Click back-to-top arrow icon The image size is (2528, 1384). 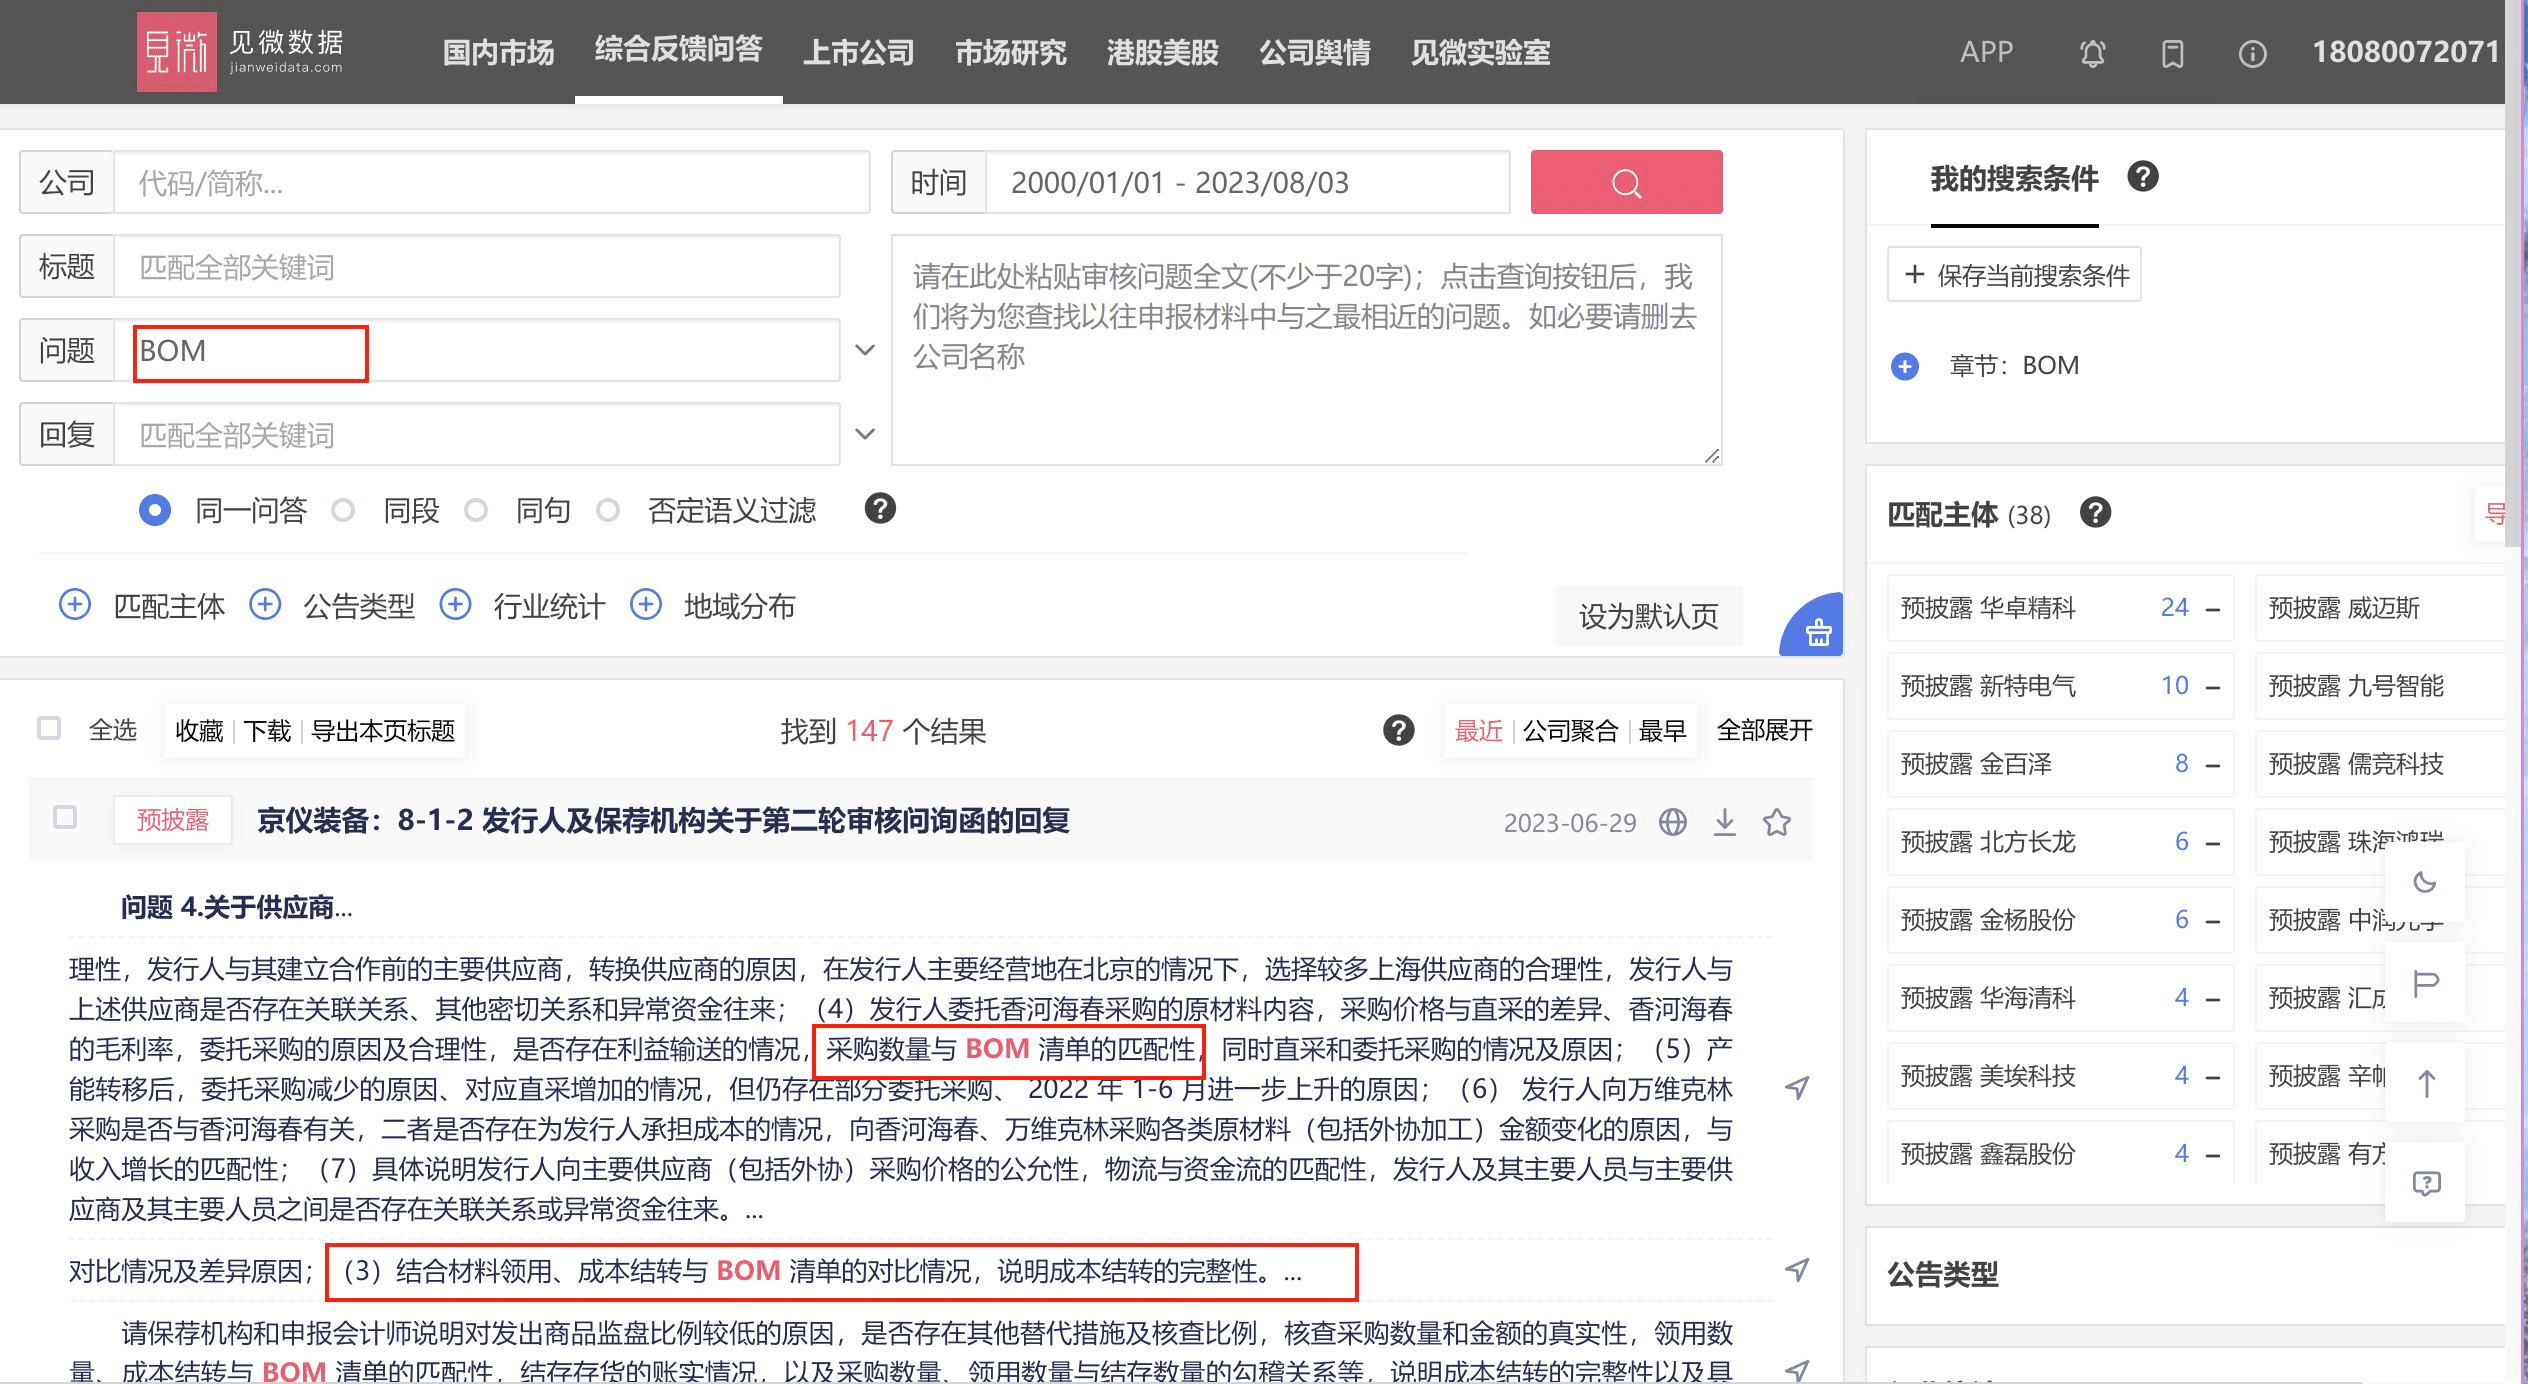[2426, 1084]
